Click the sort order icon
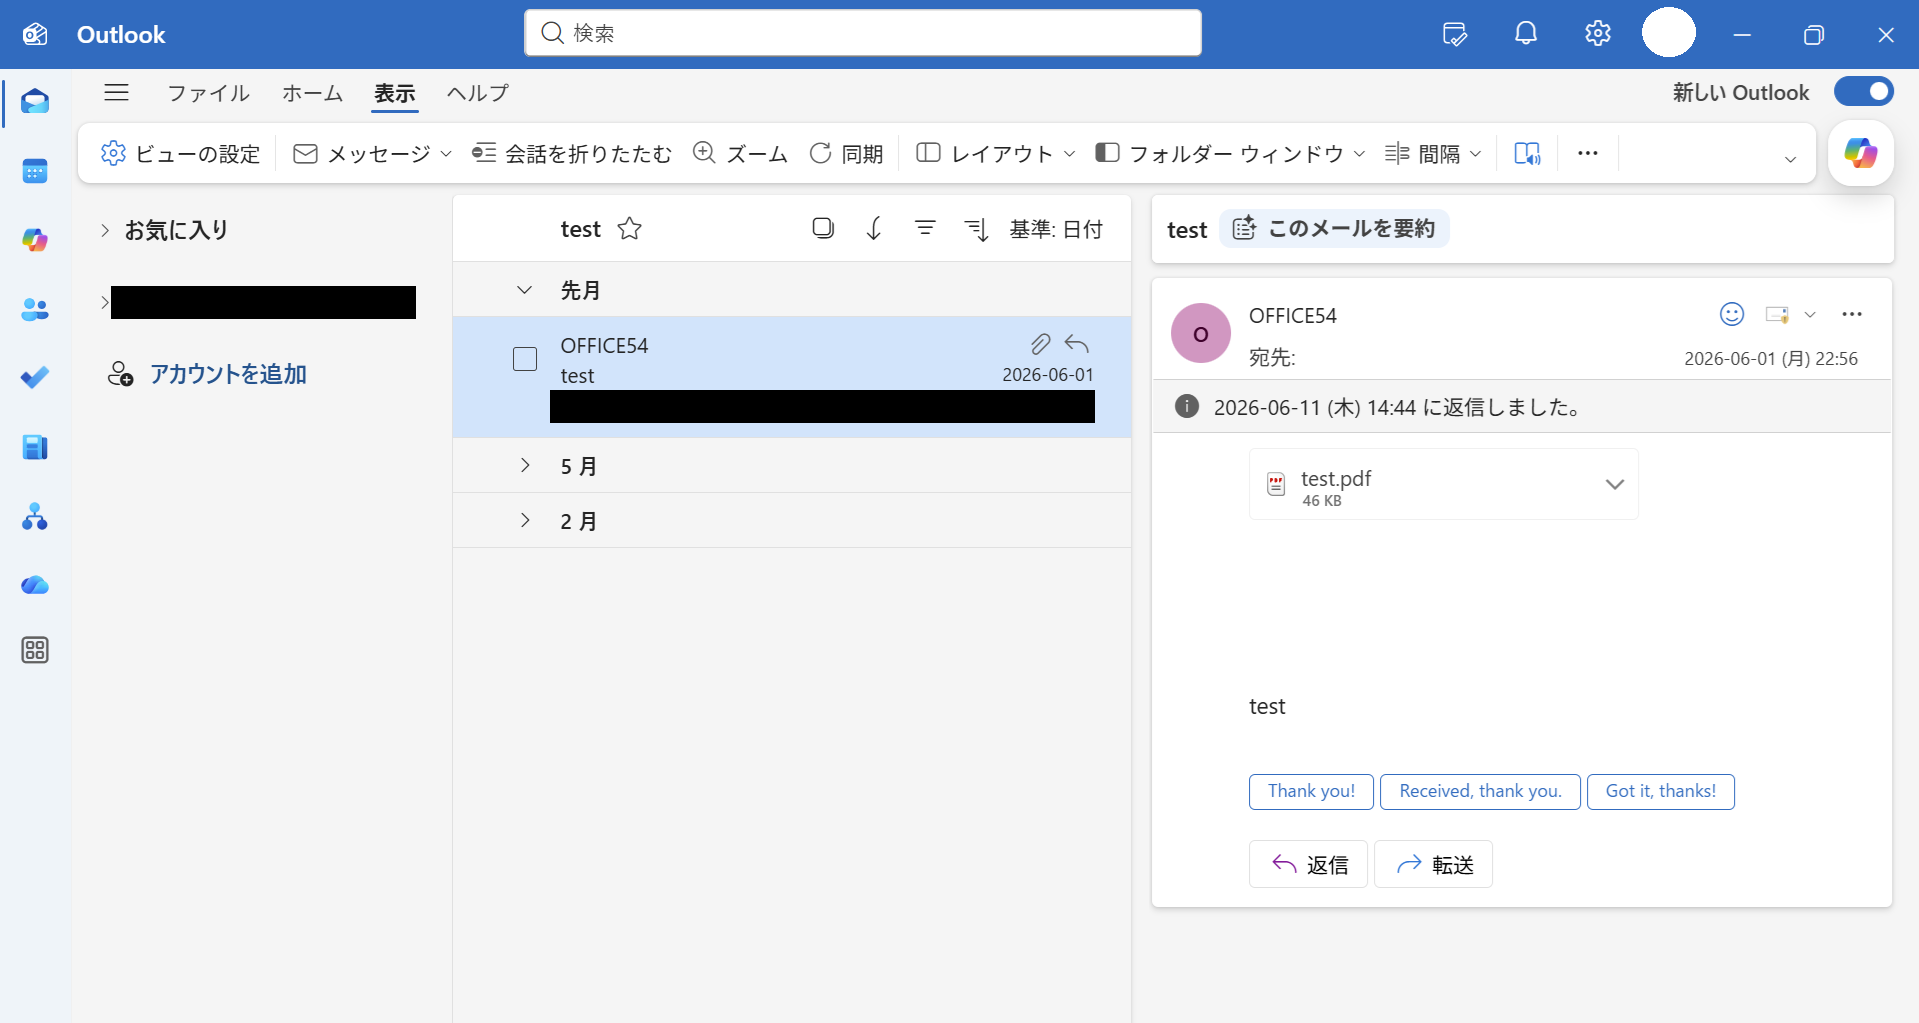 (977, 229)
